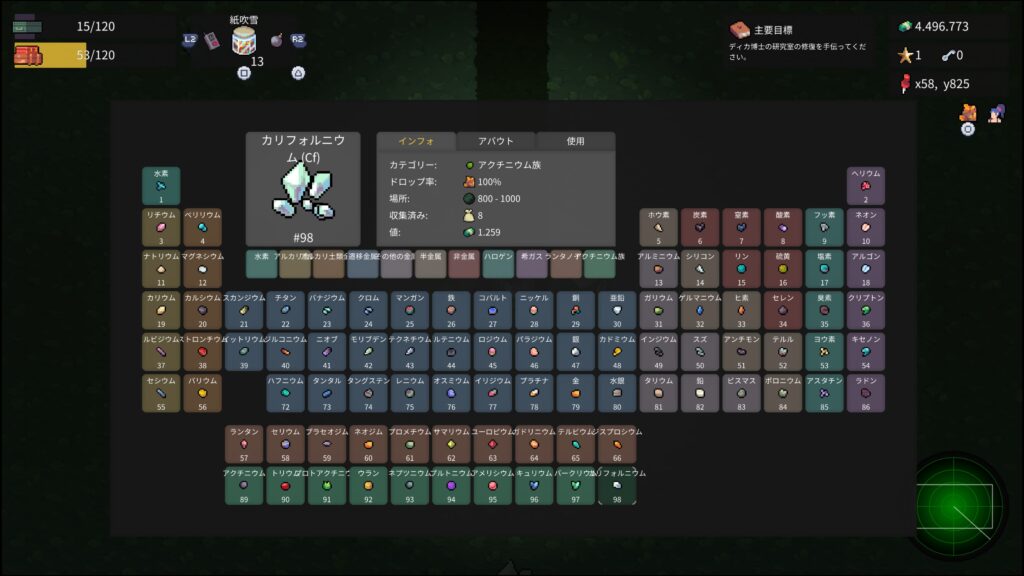1024x576 pixels.
Task: Click the lanthanum (ランタン) tile numbered 57
Action: click(x=244, y=444)
